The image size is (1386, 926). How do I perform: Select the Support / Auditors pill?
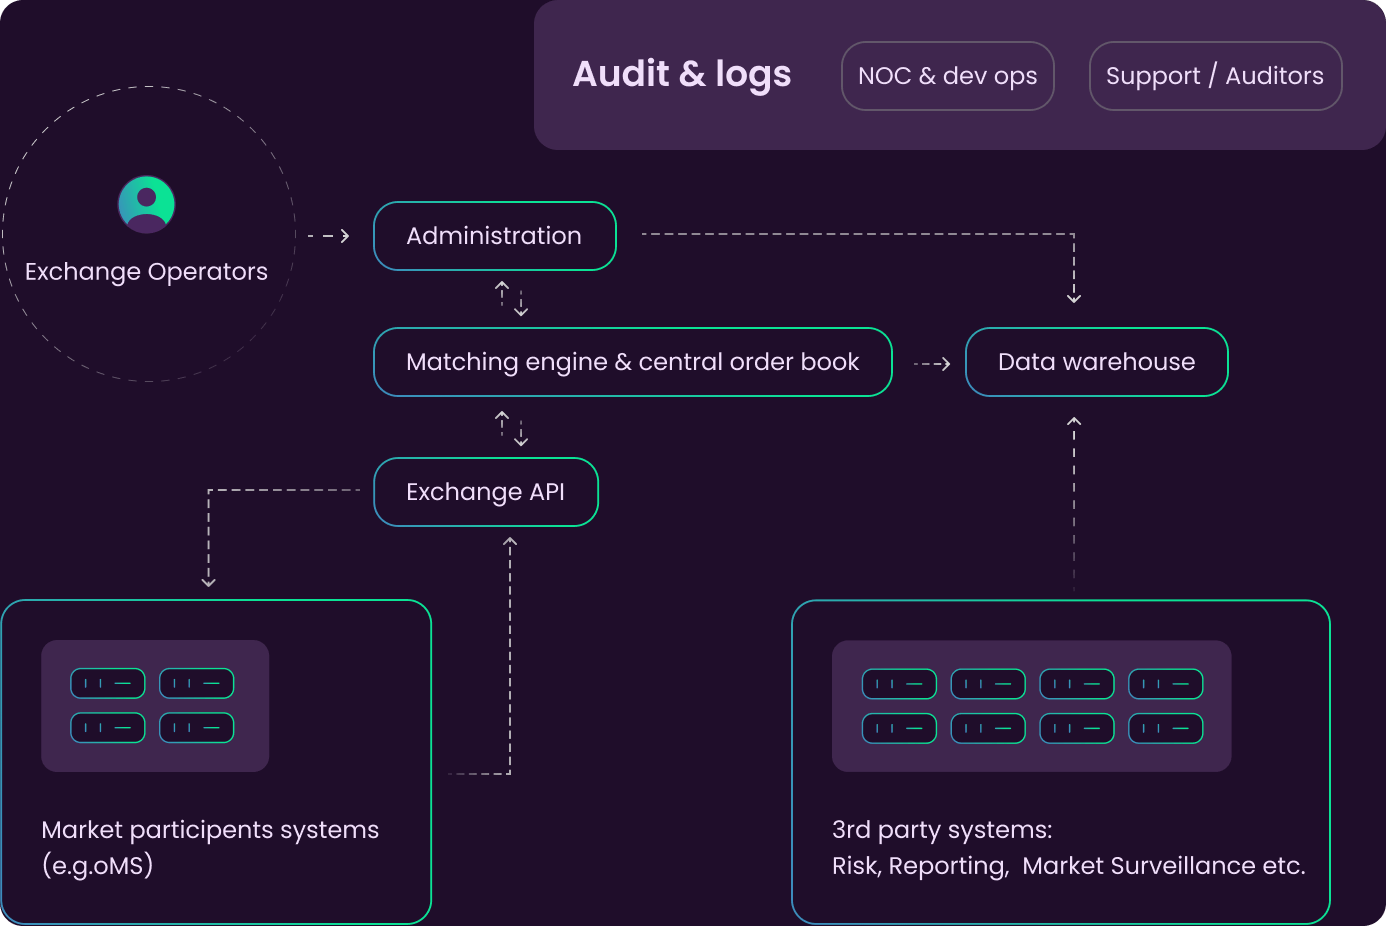(x=1214, y=76)
